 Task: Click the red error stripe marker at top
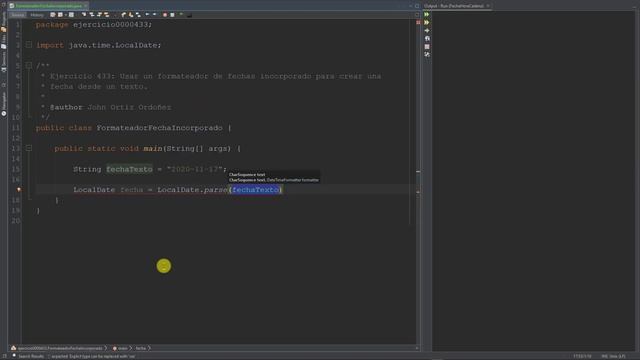click(418, 22)
